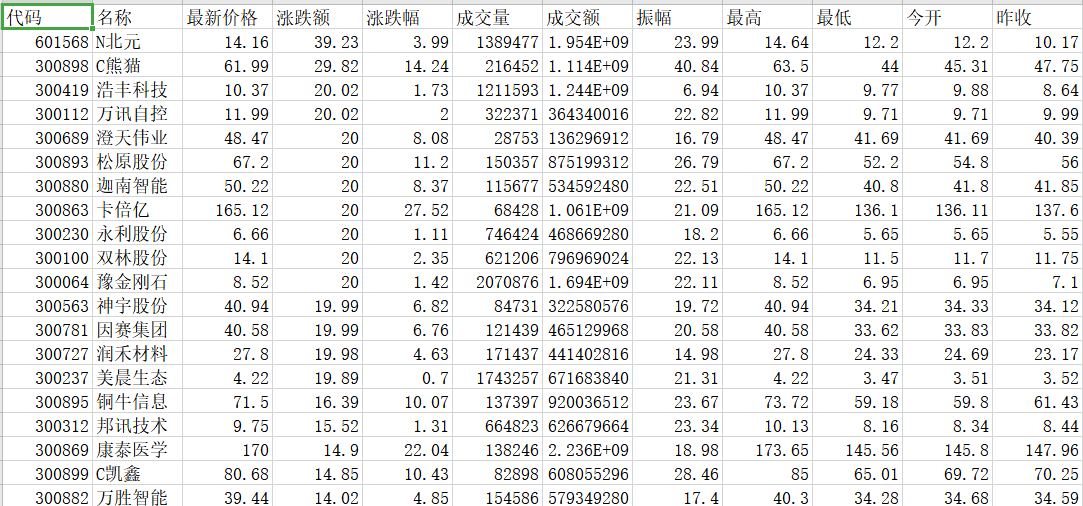This screenshot has width=1083, height=506.
Task: Select the 昨收 header cell
Action: (1038, 17)
